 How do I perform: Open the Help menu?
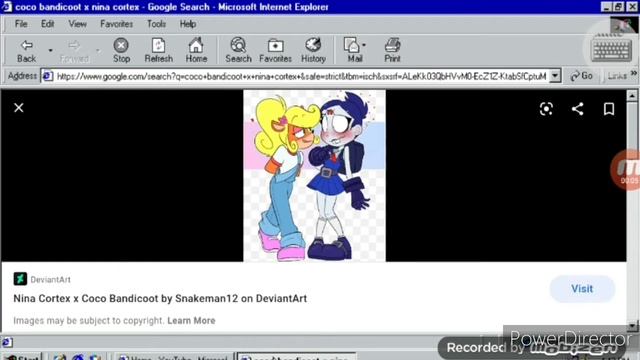188,24
